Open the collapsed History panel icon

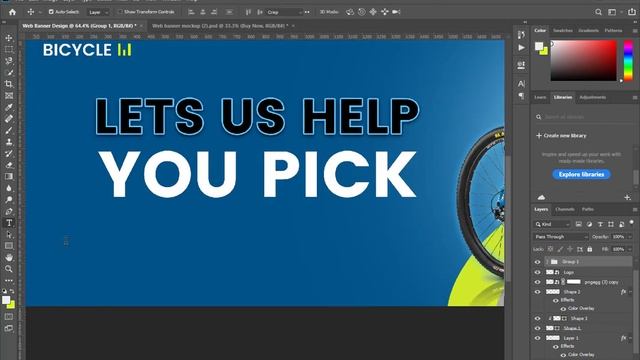point(521,35)
